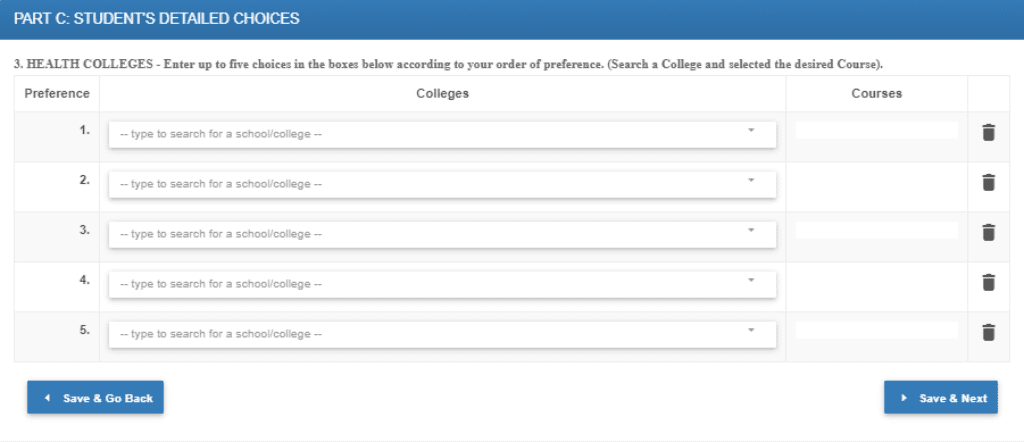Open the dropdown arrow for preference 3 college

coord(751,230)
